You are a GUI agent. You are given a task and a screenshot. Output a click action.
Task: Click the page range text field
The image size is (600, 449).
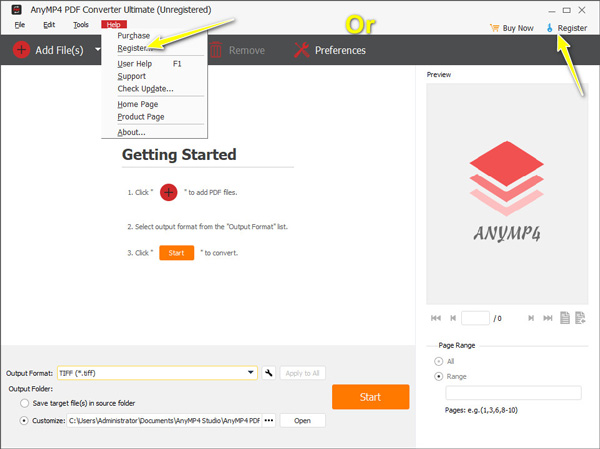pyautogui.click(x=513, y=393)
